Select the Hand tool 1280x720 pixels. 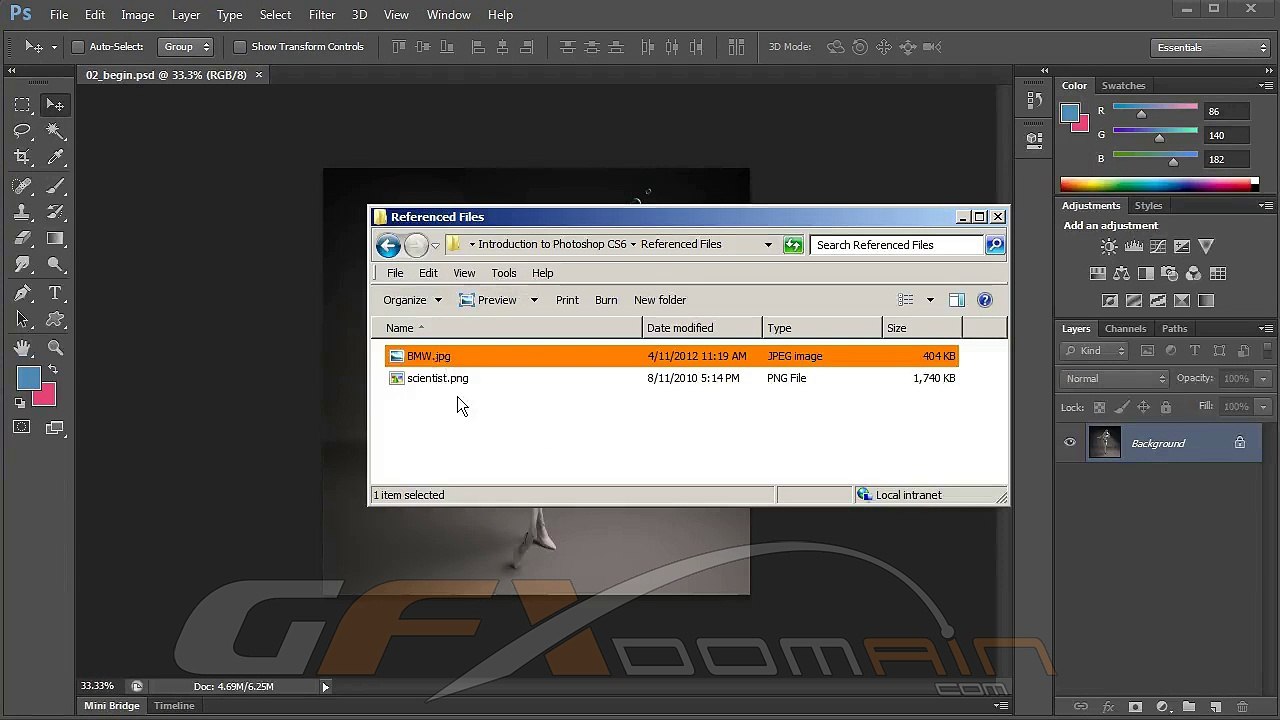coord(22,348)
